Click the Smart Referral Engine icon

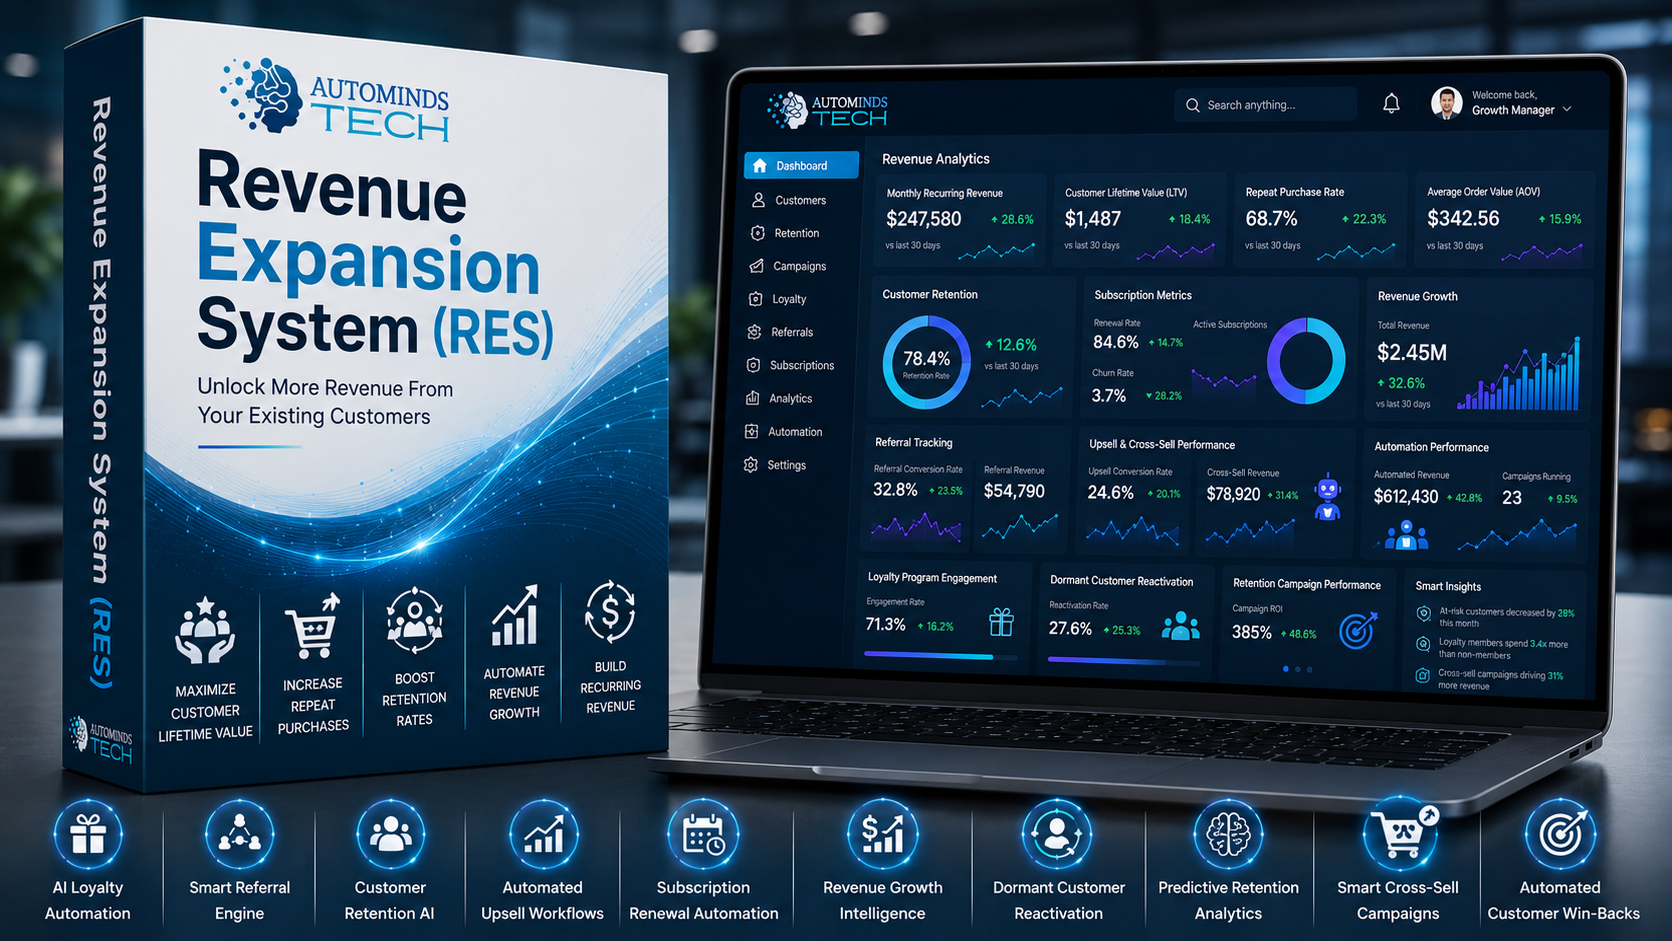[239, 835]
